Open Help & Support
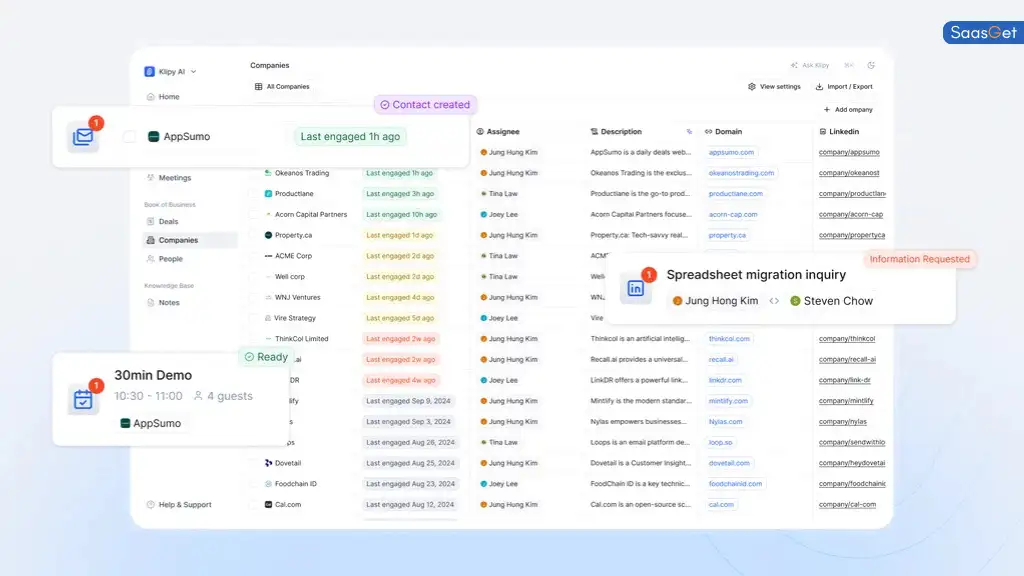This screenshot has width=1024, height=576. pyautogui.click(x=179, y=504)
